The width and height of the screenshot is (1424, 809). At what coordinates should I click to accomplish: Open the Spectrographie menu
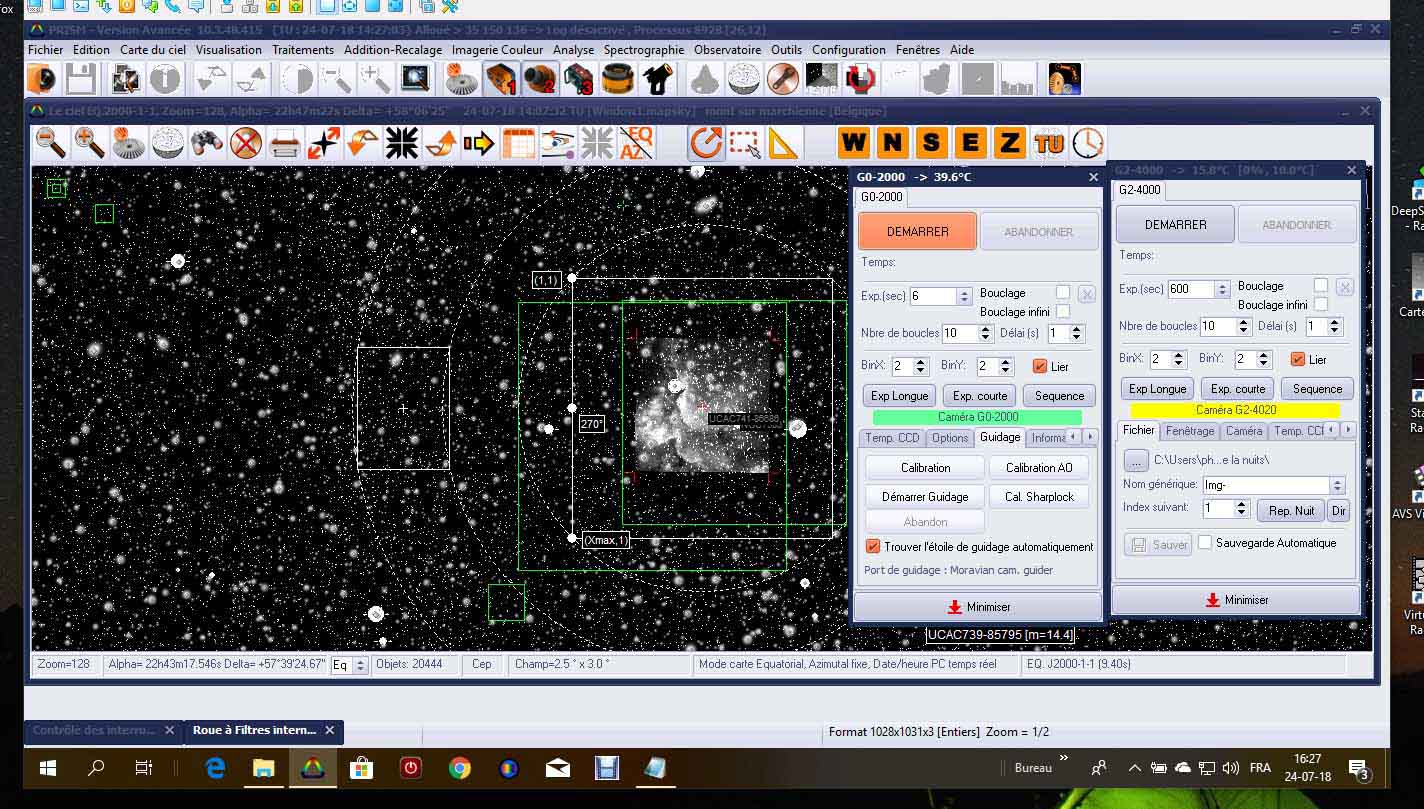click(644, 49)
